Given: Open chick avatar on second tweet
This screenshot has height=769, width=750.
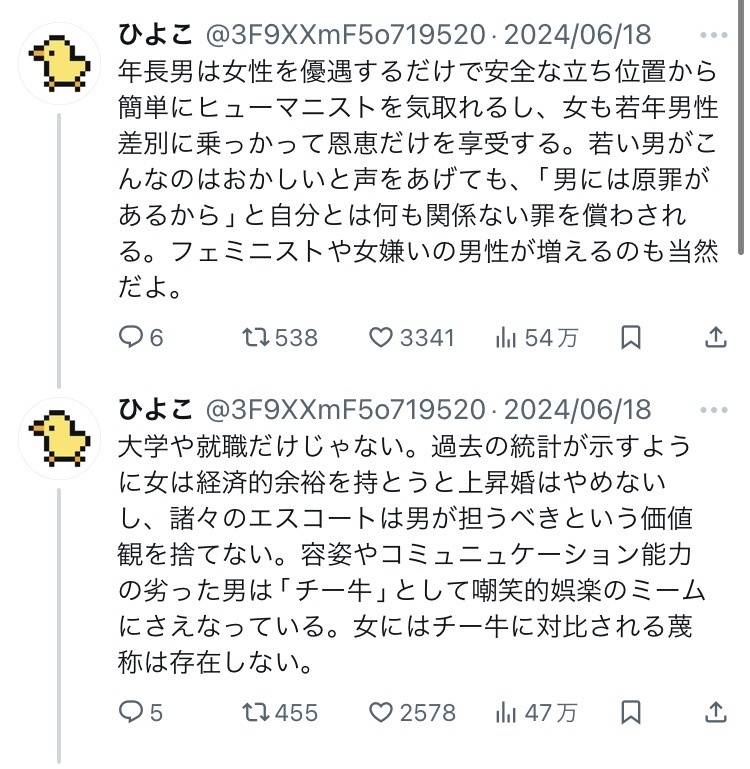Looking at the screenshot, I should coord(59,437).
